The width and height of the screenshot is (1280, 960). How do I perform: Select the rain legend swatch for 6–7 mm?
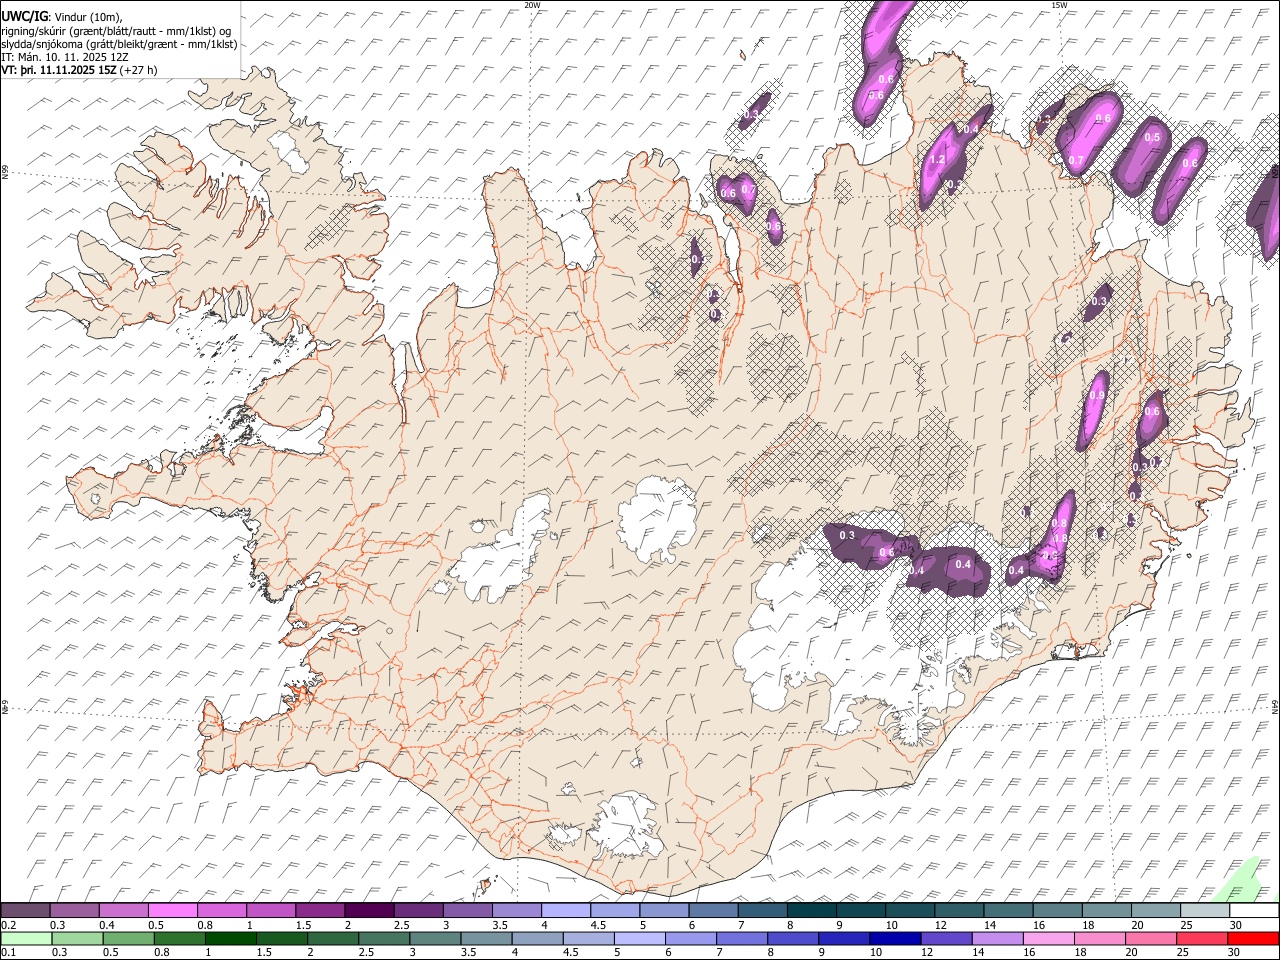690,938
